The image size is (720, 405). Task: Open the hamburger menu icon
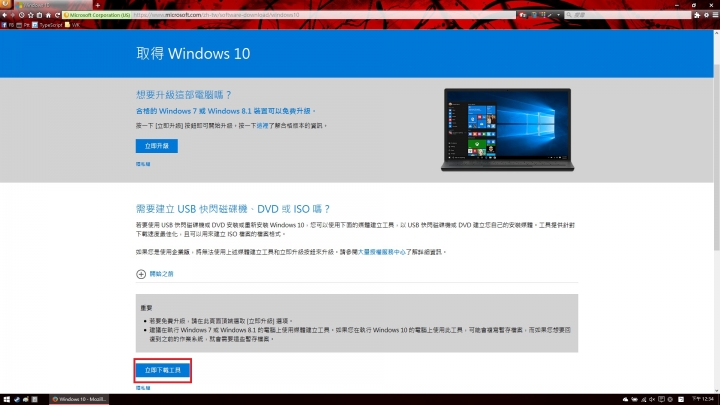pos(715,15)
